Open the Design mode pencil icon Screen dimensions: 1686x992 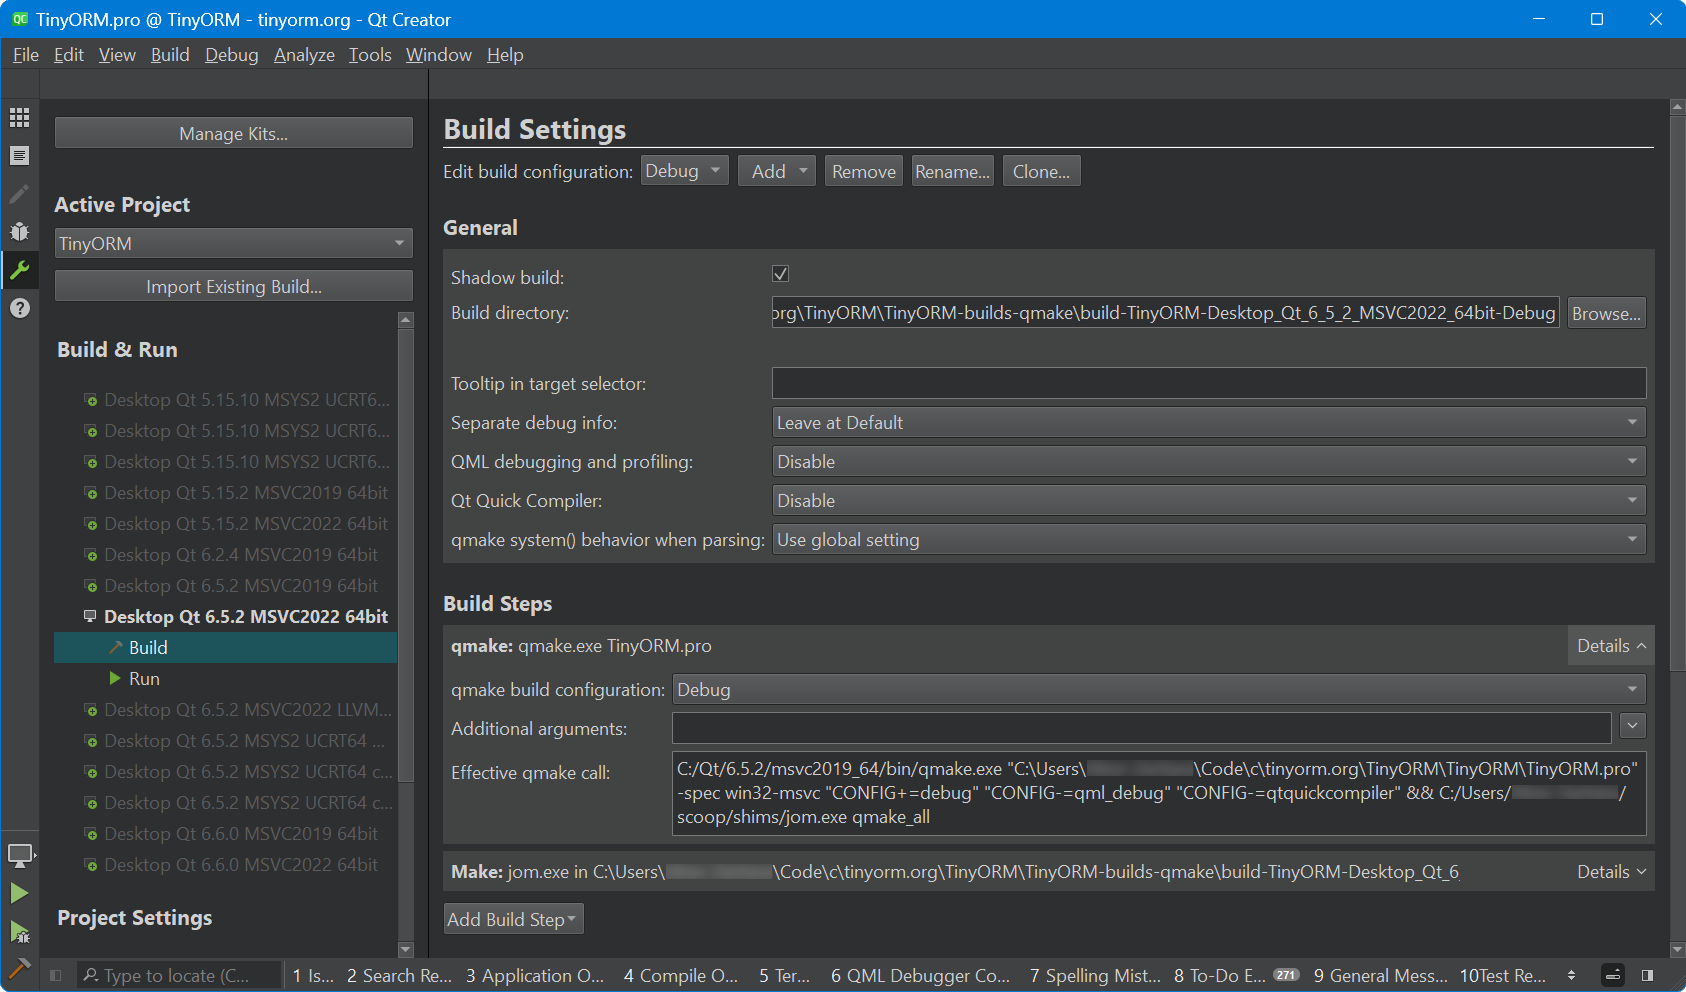tap(19, 194)
